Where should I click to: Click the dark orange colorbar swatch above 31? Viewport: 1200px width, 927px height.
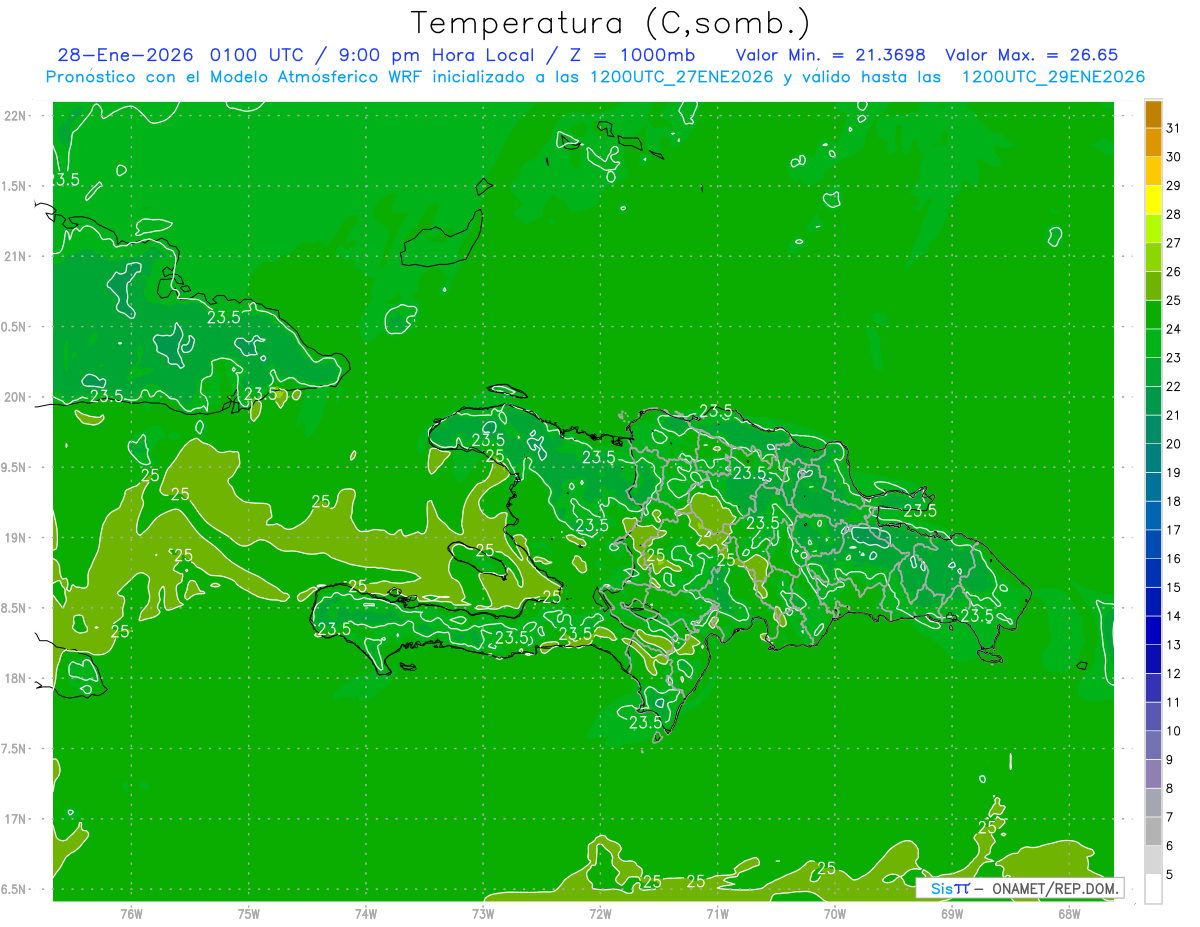coord(1153,114)
